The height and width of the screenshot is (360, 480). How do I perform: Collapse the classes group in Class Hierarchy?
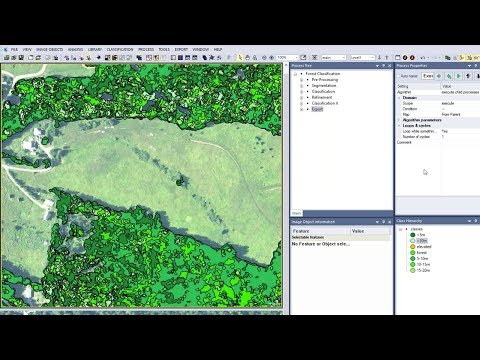pos(400,229)
